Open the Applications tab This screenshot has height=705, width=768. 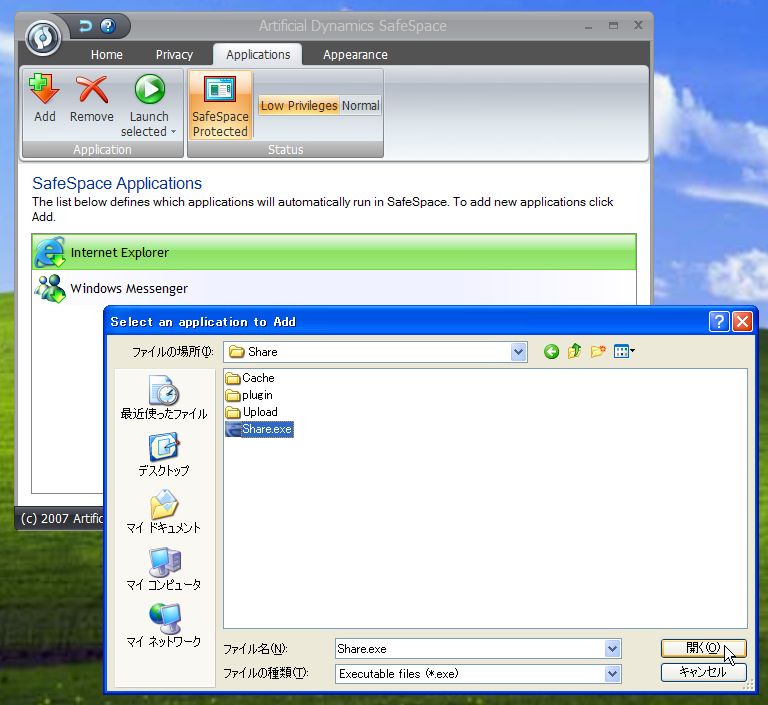pyautogui.click(x=258, y=54)
